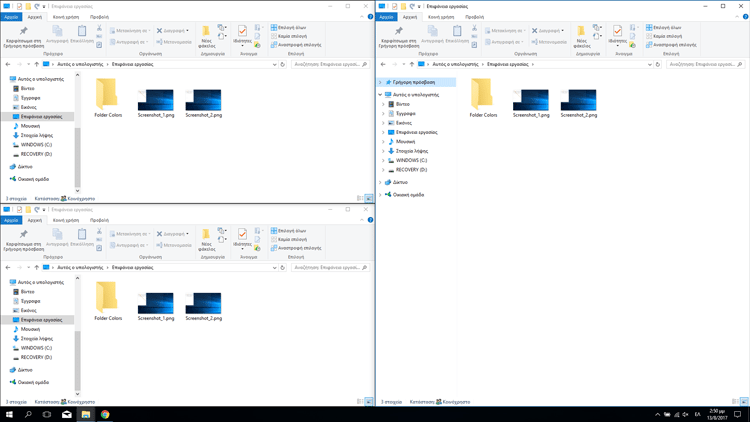Select Folder Colors folder in right window
Image resolution: width=750 pixels, height=422 pixels.
coord(483,98)
